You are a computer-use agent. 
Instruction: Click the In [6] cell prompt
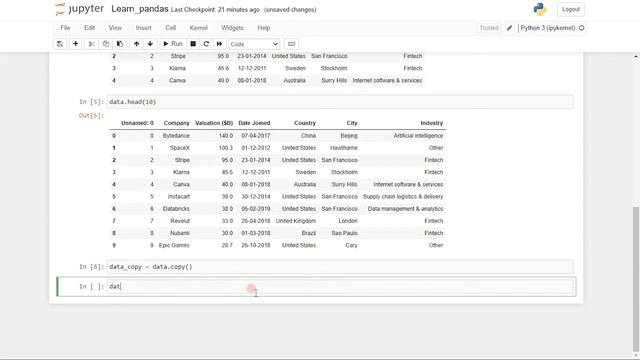[91, 267]
